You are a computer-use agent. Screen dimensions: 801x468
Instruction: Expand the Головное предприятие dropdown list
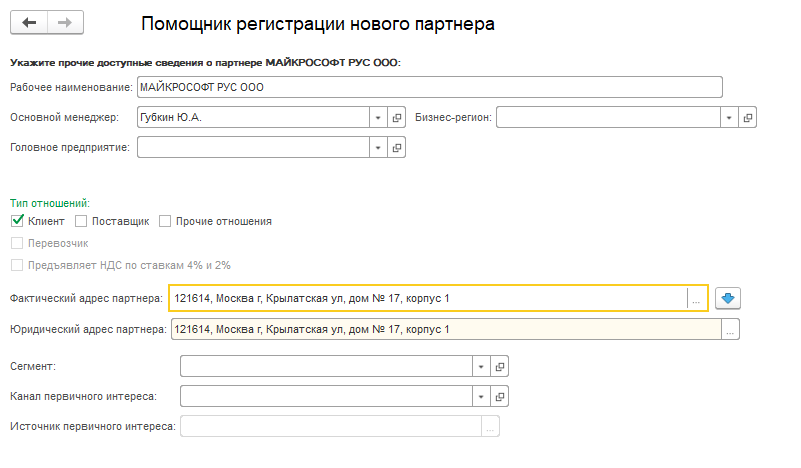tap(378, 148)
